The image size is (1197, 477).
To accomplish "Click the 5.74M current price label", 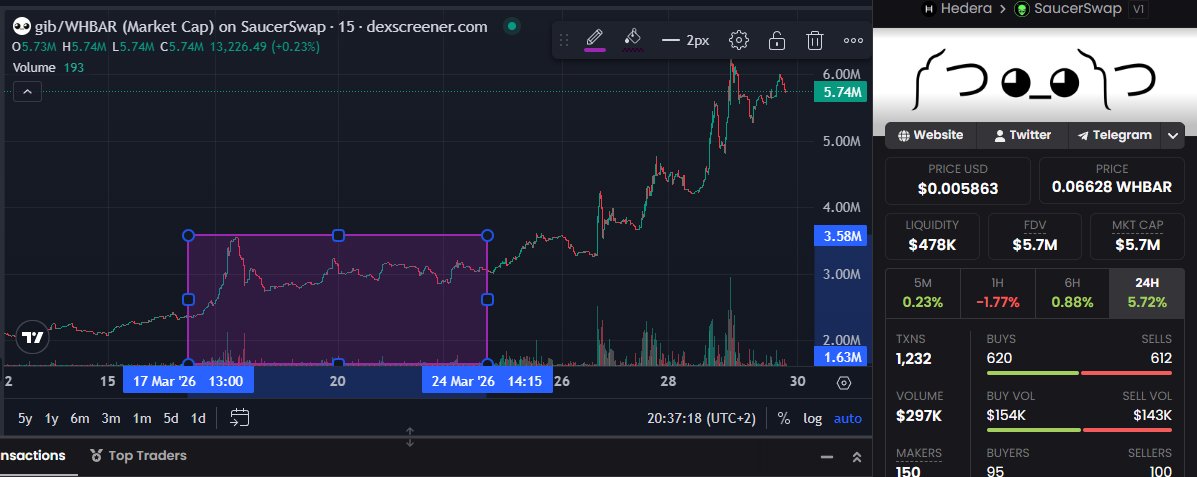I will coord(840,92).
